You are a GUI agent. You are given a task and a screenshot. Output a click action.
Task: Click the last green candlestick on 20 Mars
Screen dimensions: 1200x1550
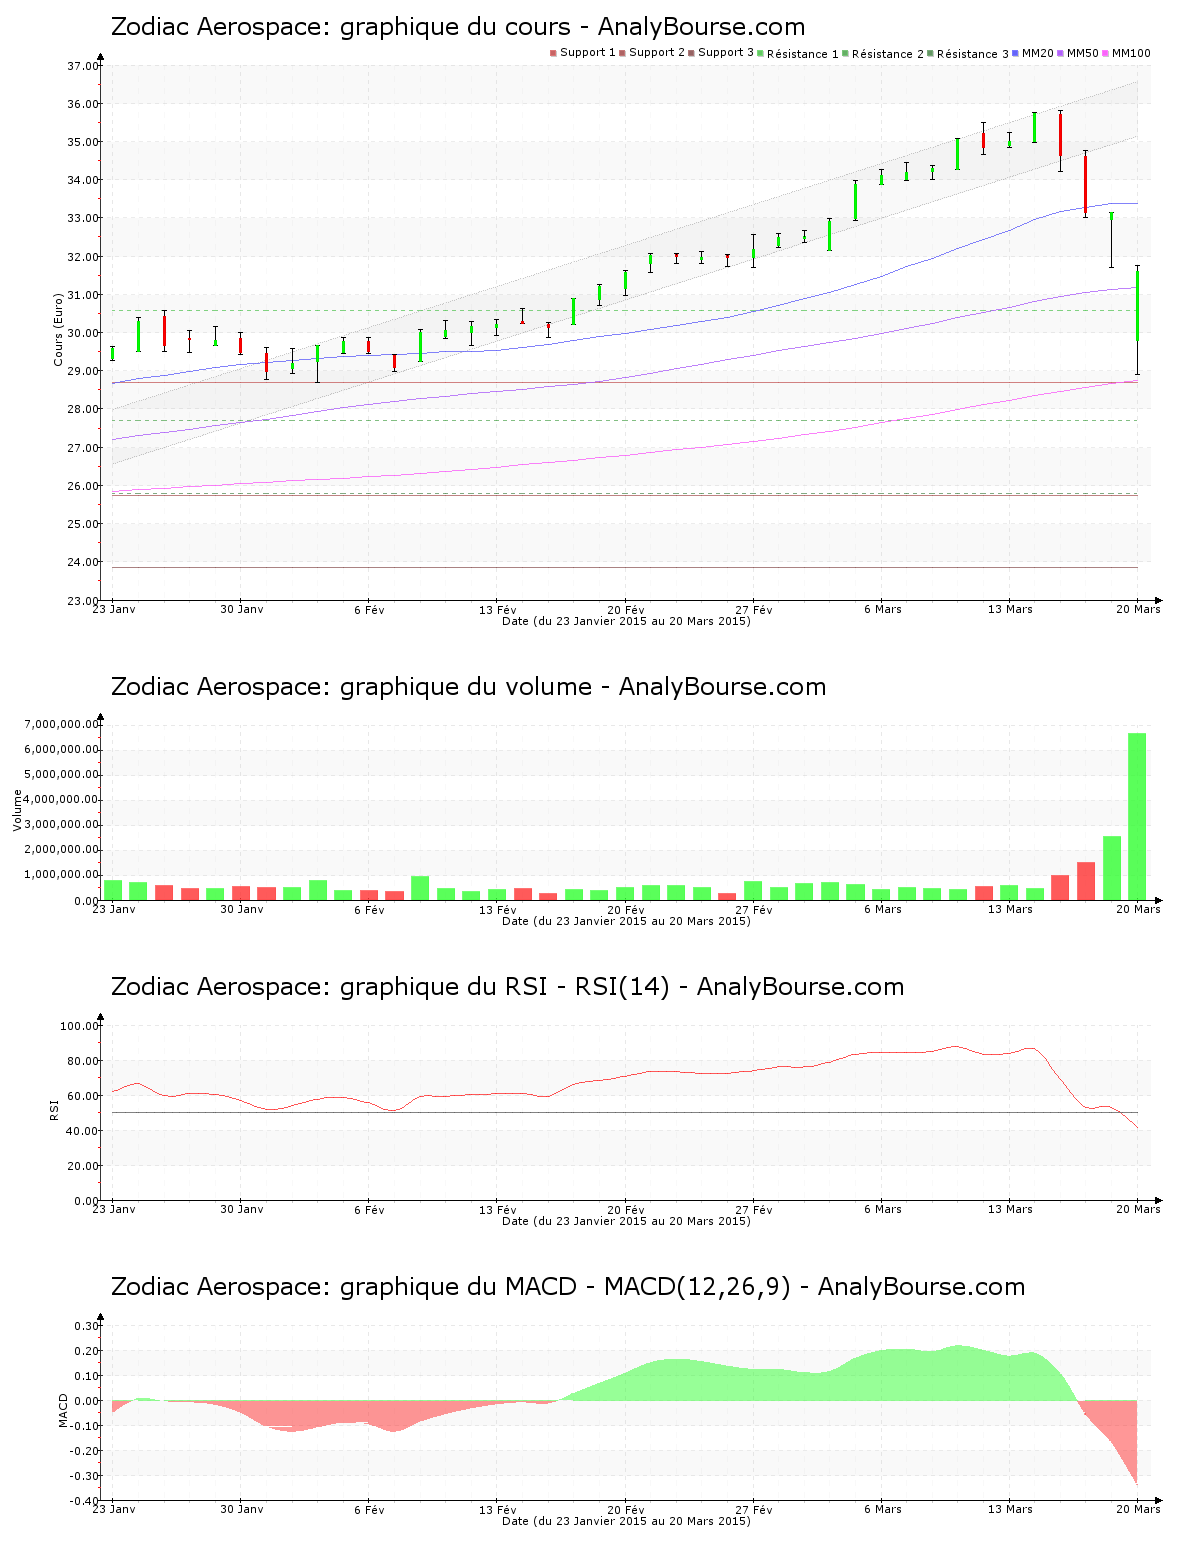(x=1137, y=306)
